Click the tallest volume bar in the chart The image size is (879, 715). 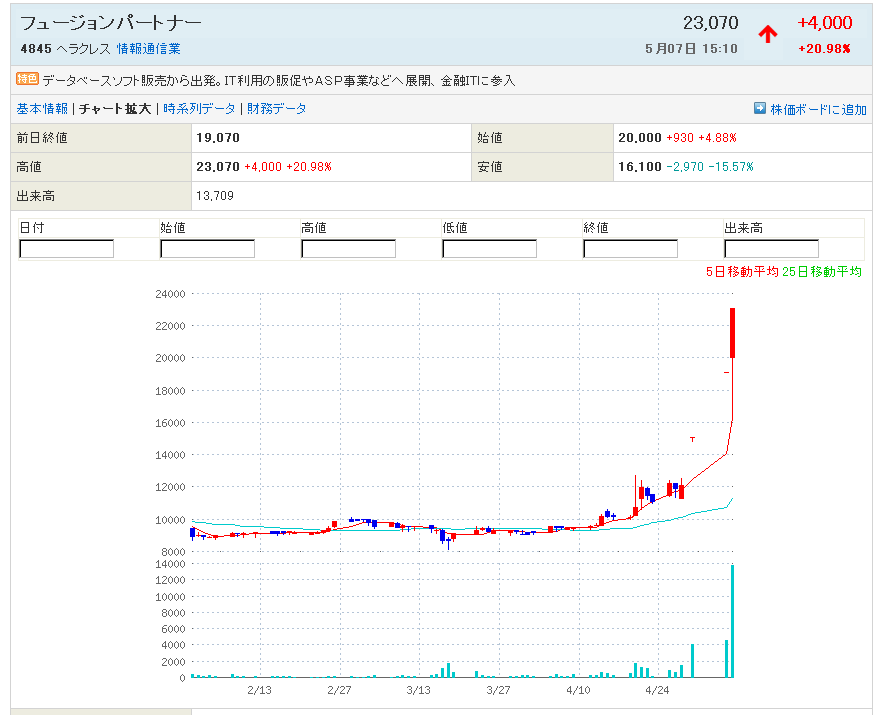coord(733,621)
